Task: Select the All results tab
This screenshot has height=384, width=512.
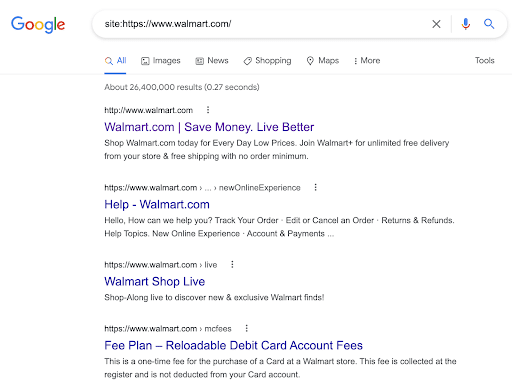Action: pyautogui.click(x=115, y=61)
